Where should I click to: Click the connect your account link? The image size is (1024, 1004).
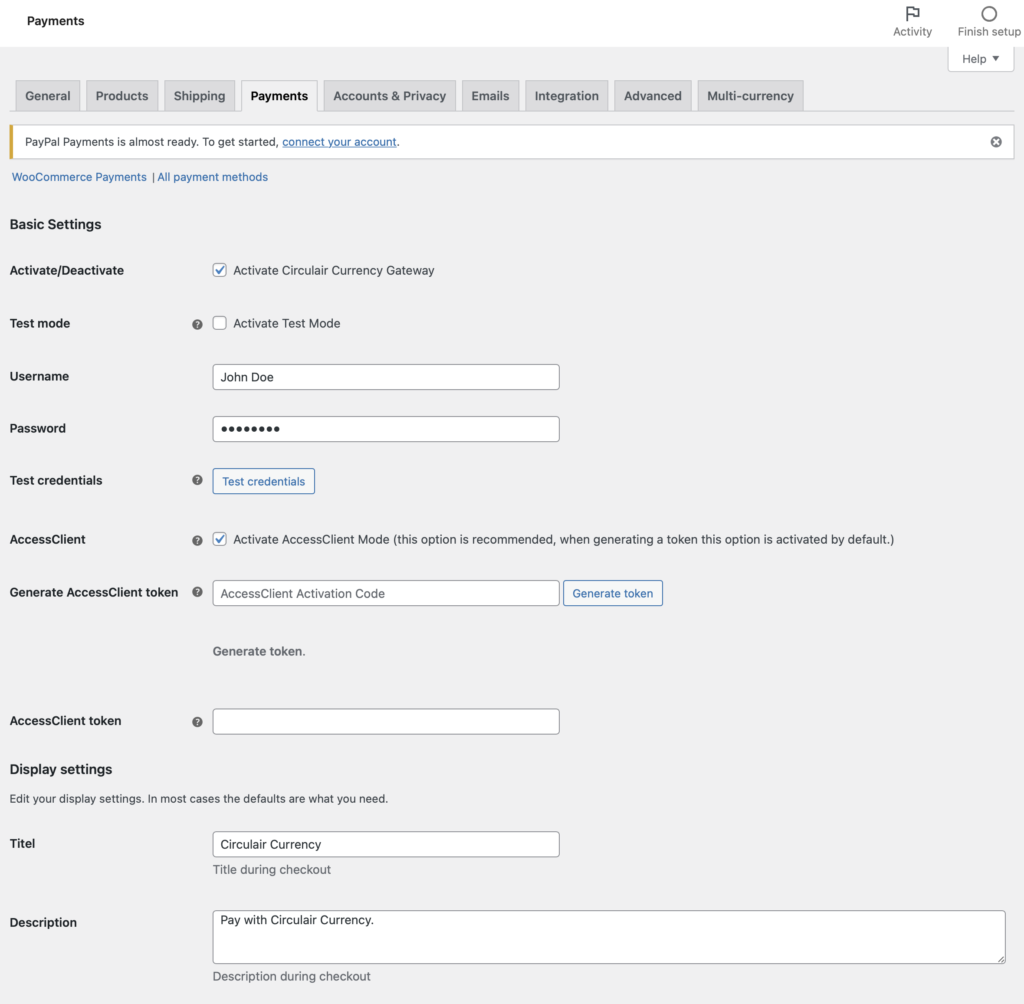[339, 141]
